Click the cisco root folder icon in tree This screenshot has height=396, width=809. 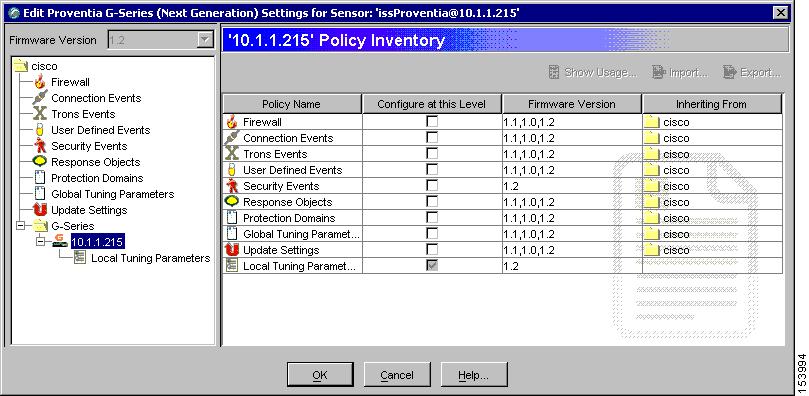coord(20,65)
